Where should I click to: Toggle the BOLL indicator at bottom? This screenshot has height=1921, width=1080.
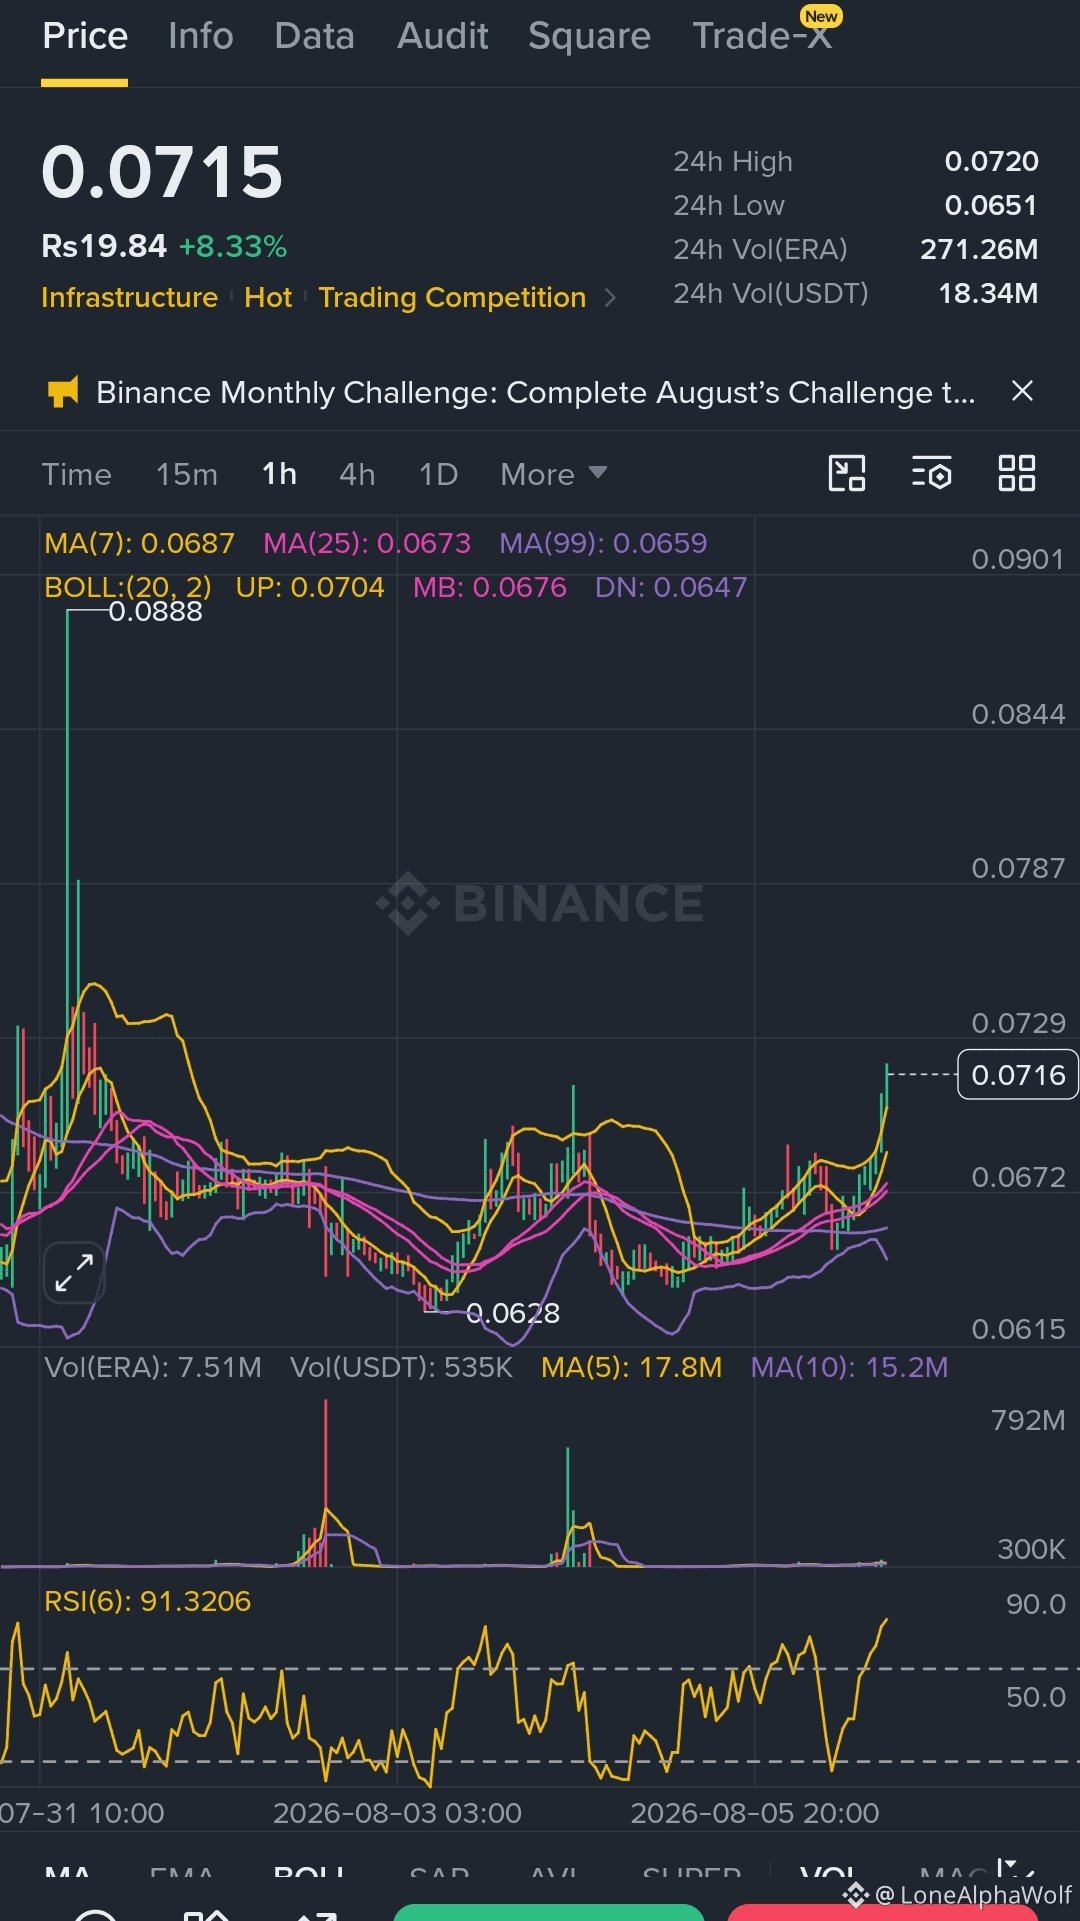309,1873
